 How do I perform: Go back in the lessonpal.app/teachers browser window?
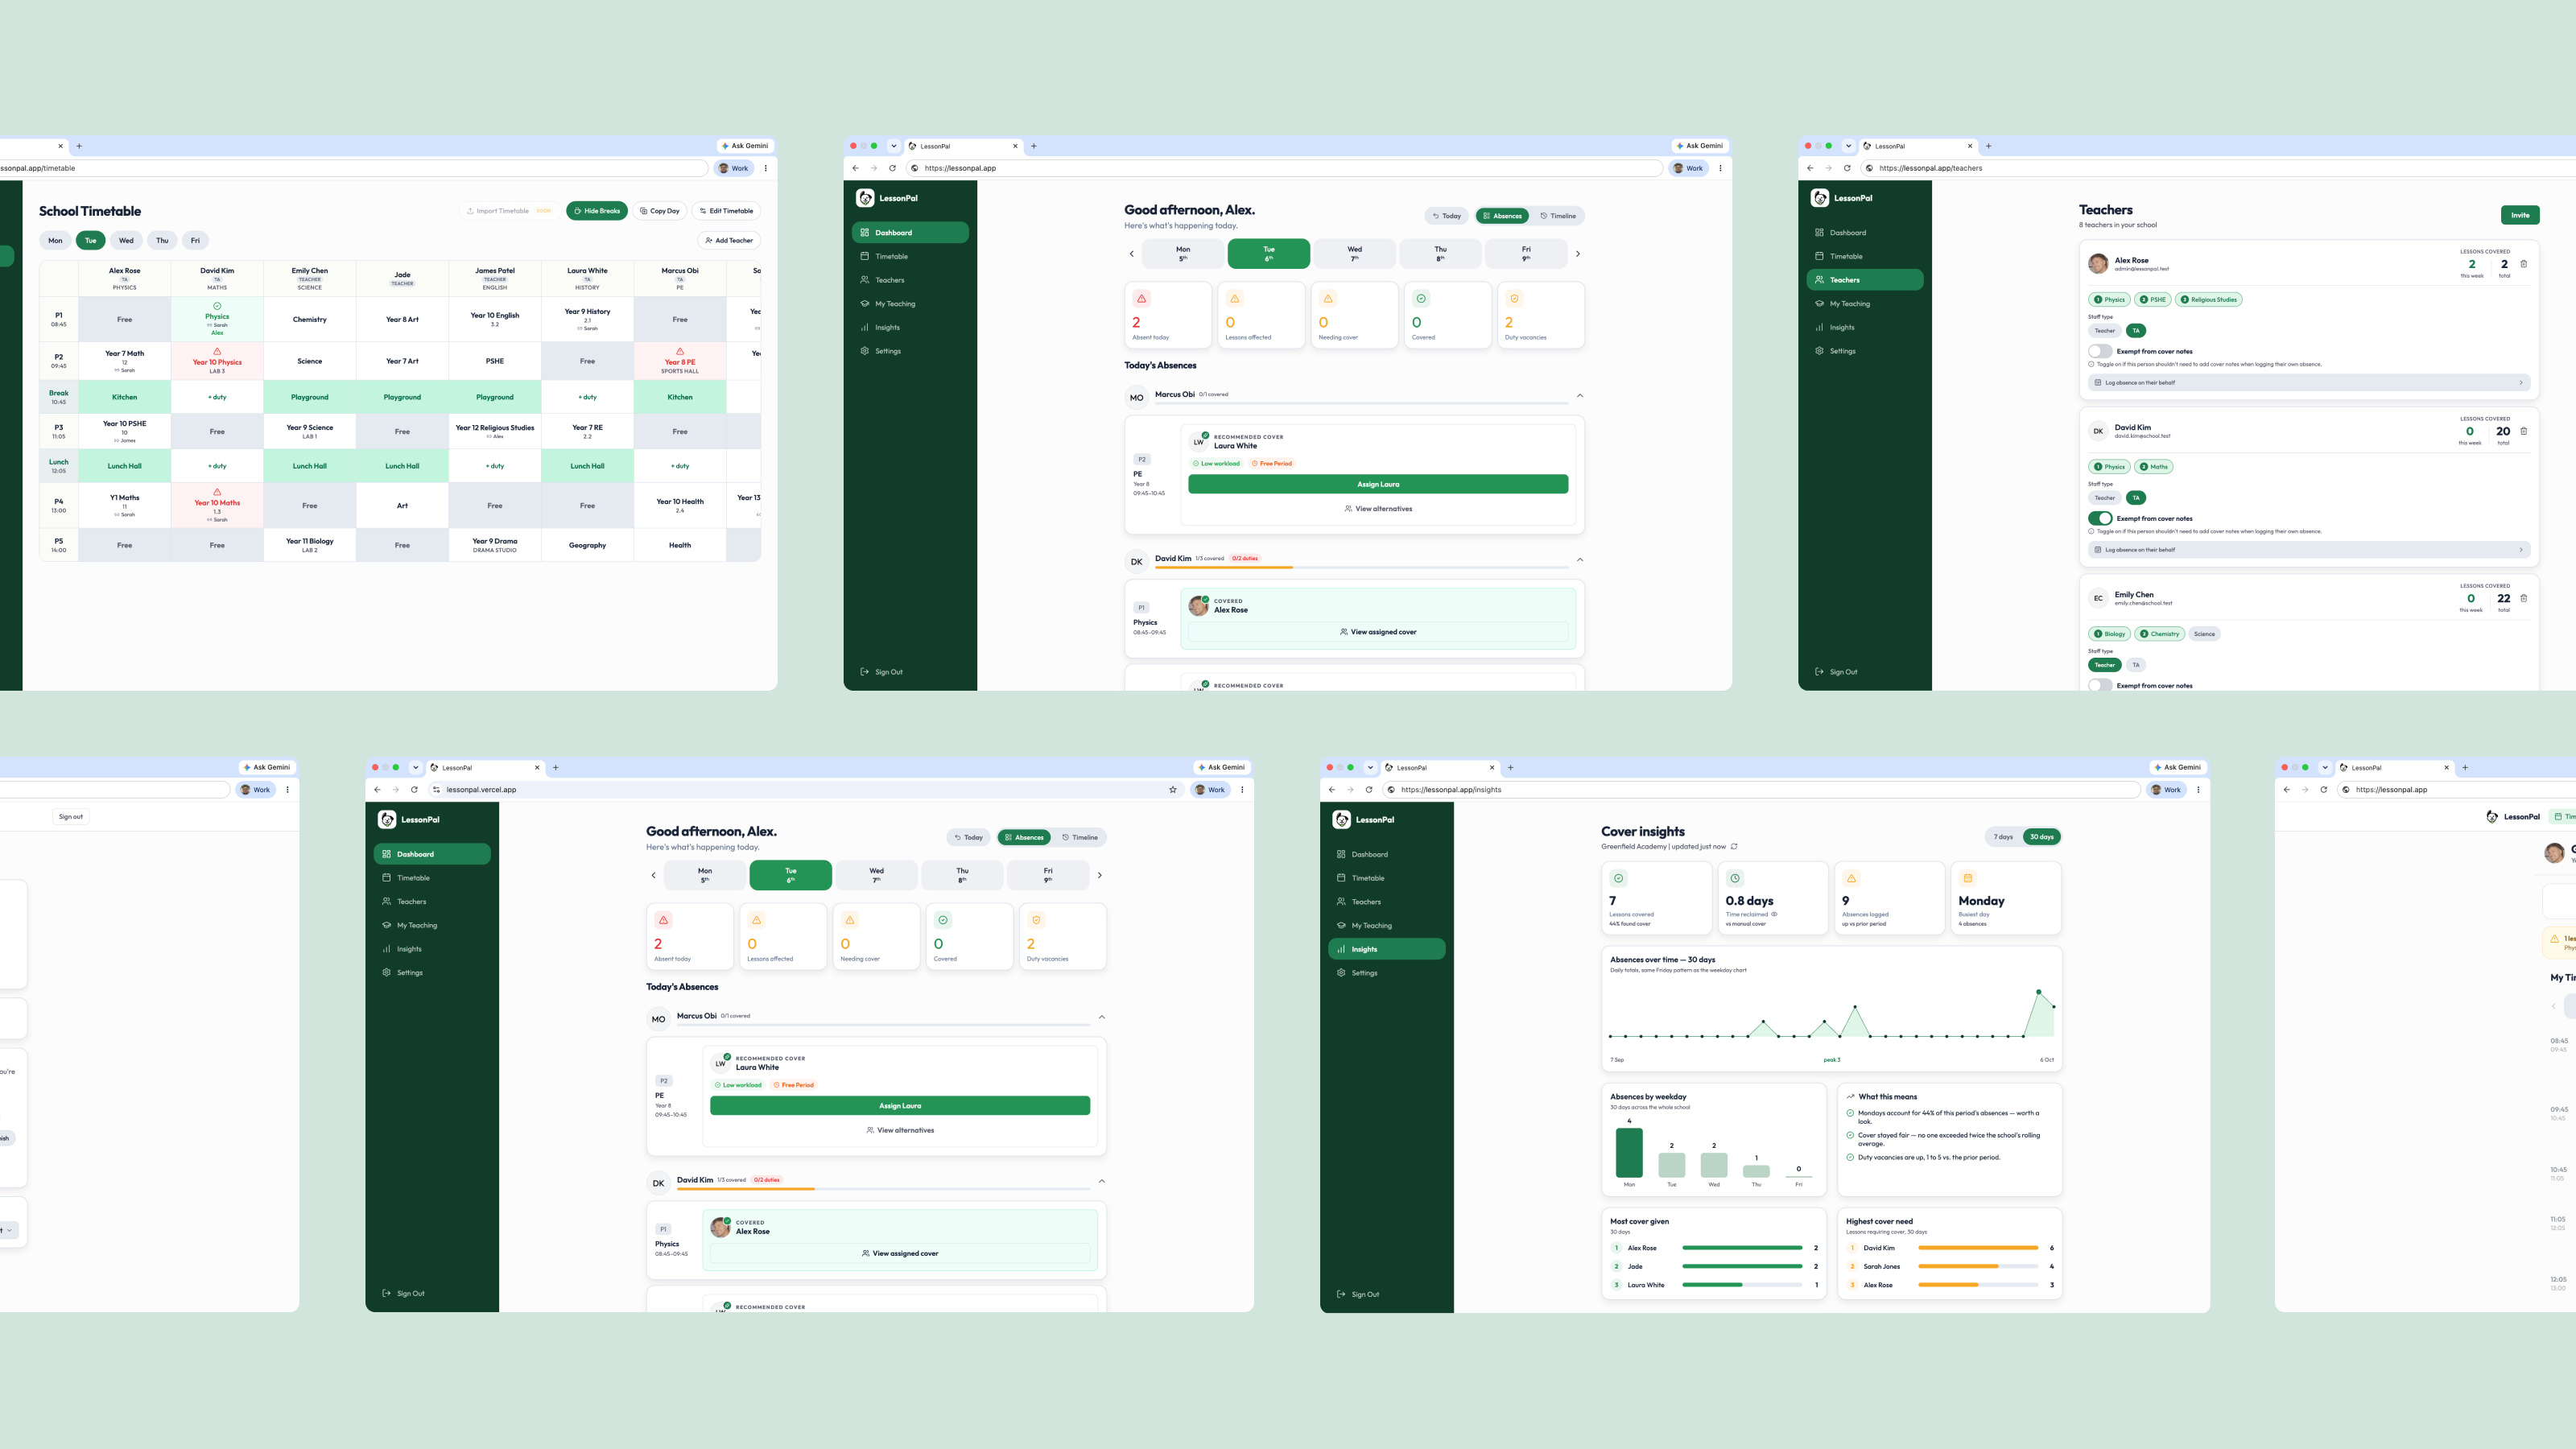click(1810, 168)
